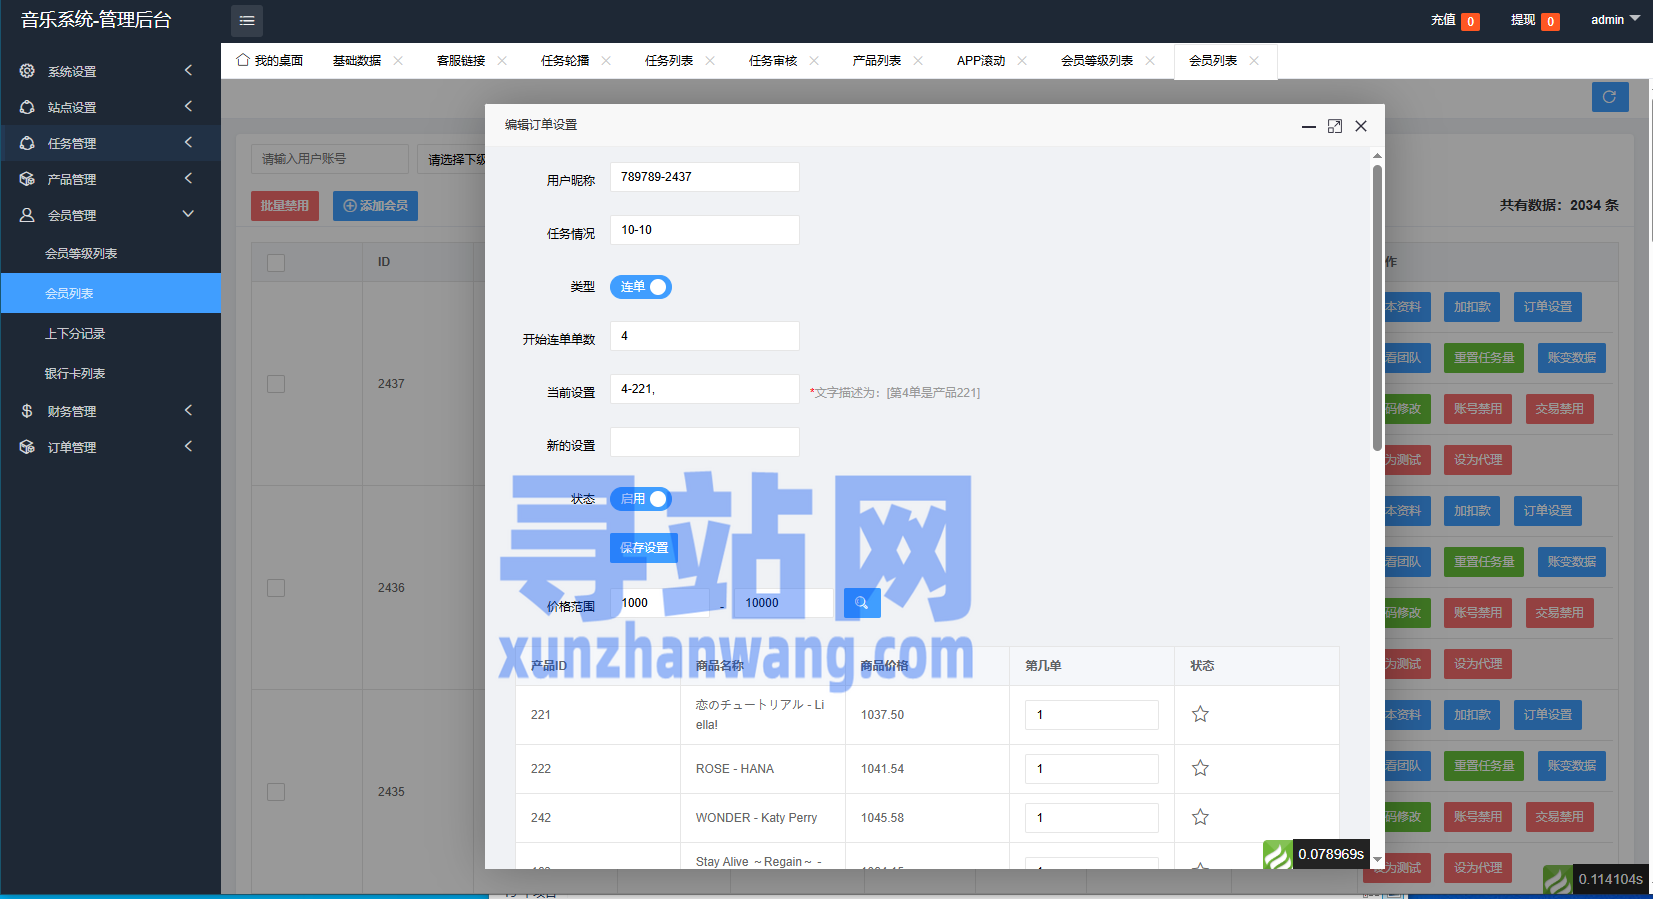Focus the 开始连单单数 input field

(705, 336)
